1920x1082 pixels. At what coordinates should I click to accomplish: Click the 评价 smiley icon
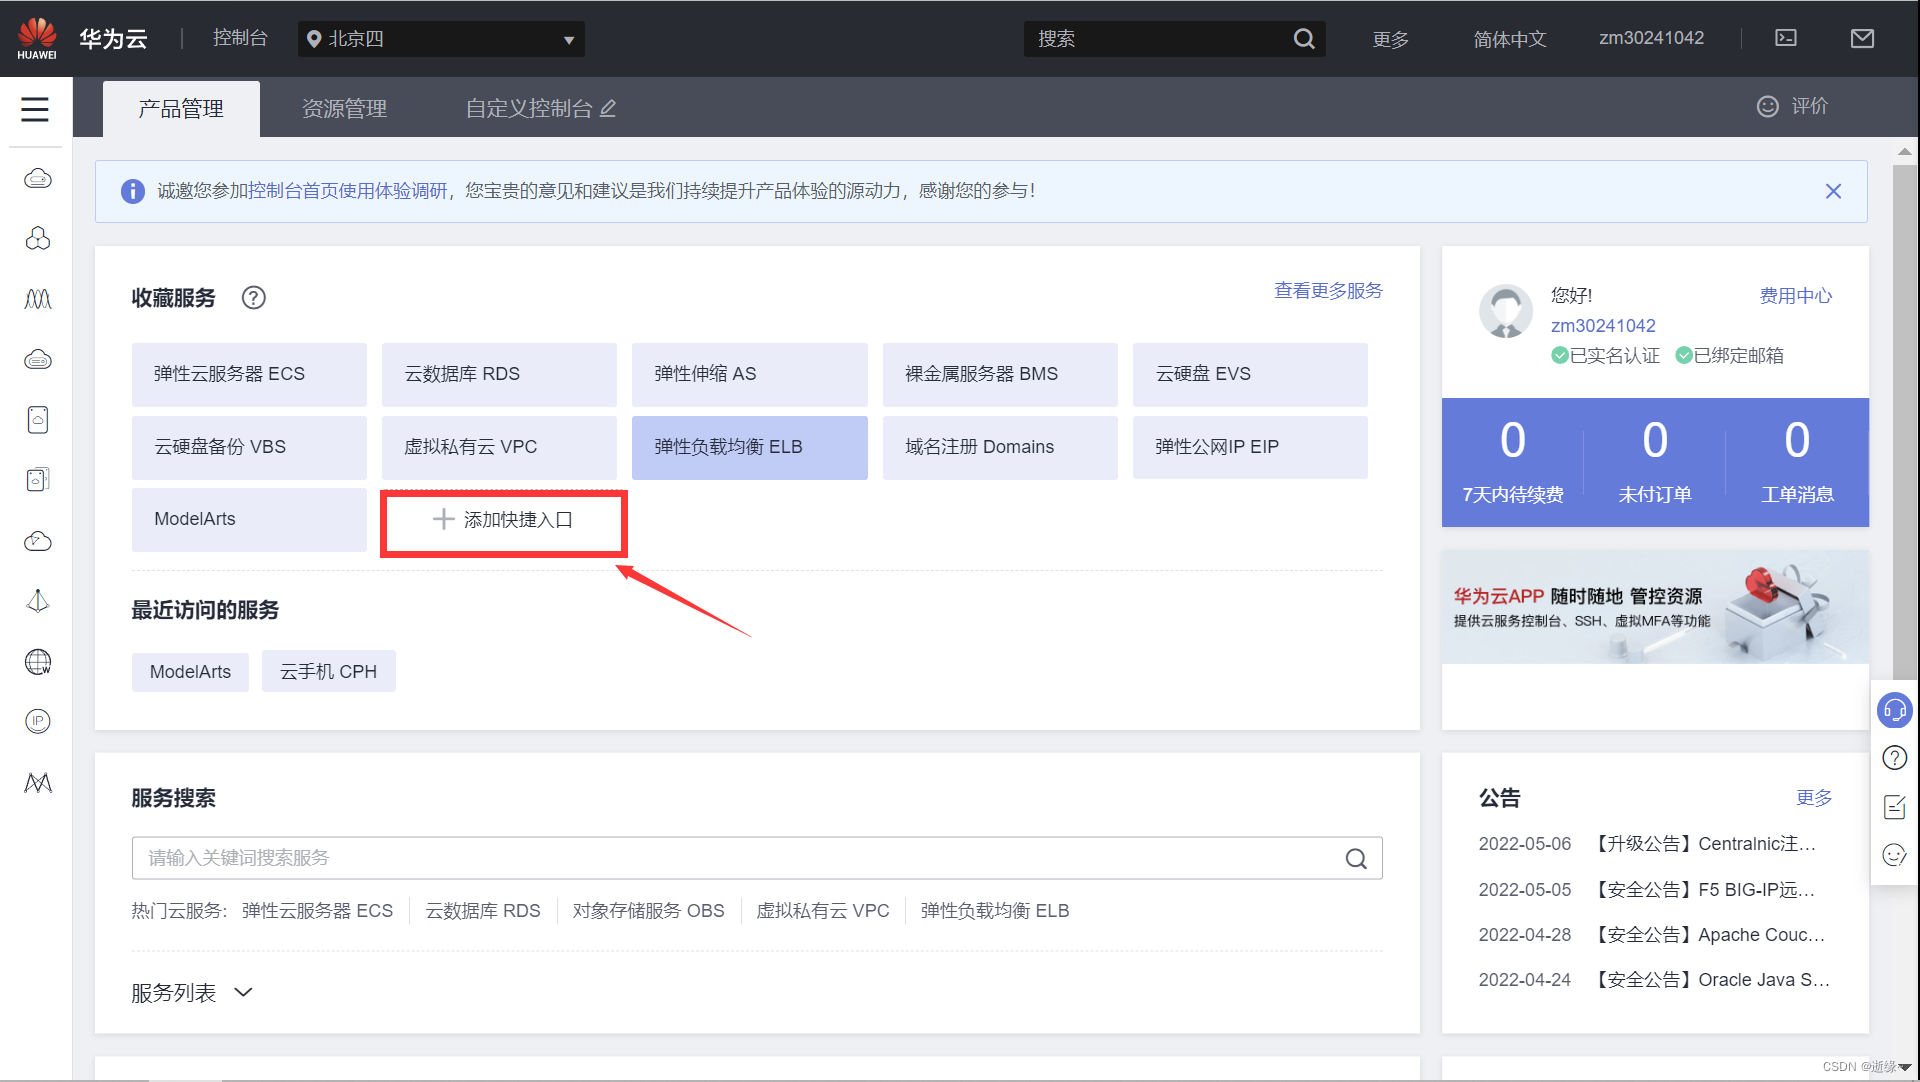[1768, 106]
